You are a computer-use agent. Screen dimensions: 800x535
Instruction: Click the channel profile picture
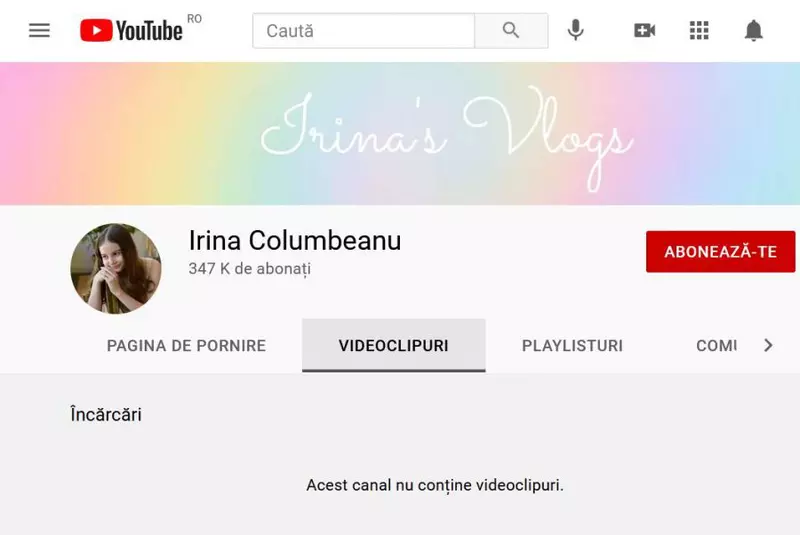[116, 268]
